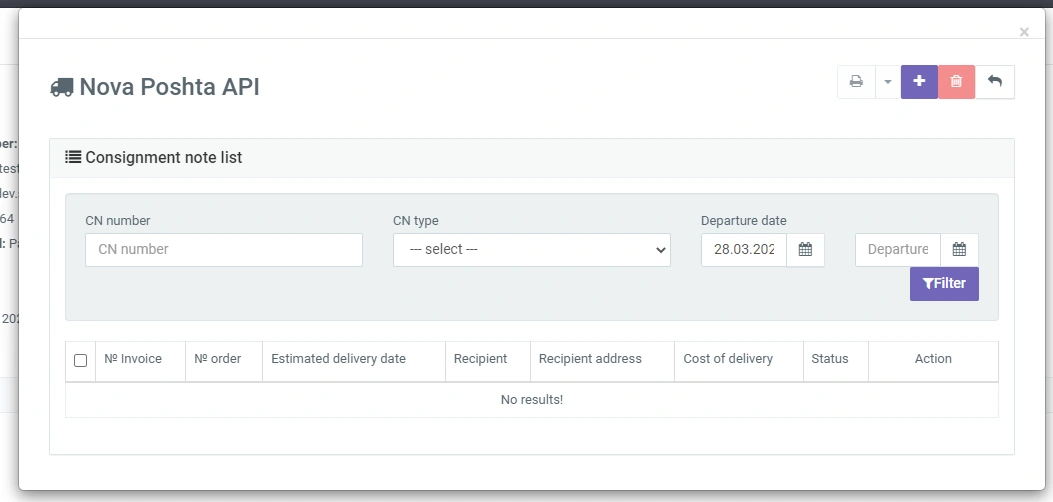Click the Filter button
1053x502 pixels.
point(944,284)
